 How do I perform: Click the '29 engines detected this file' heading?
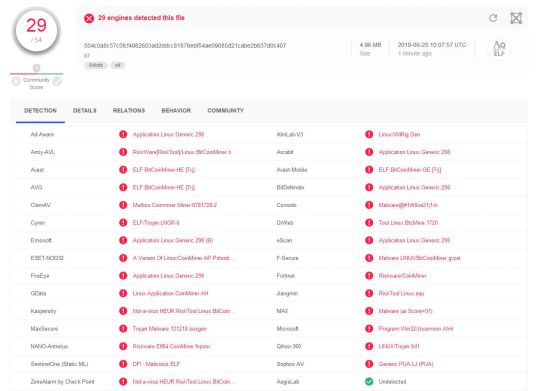coord(141,18)
